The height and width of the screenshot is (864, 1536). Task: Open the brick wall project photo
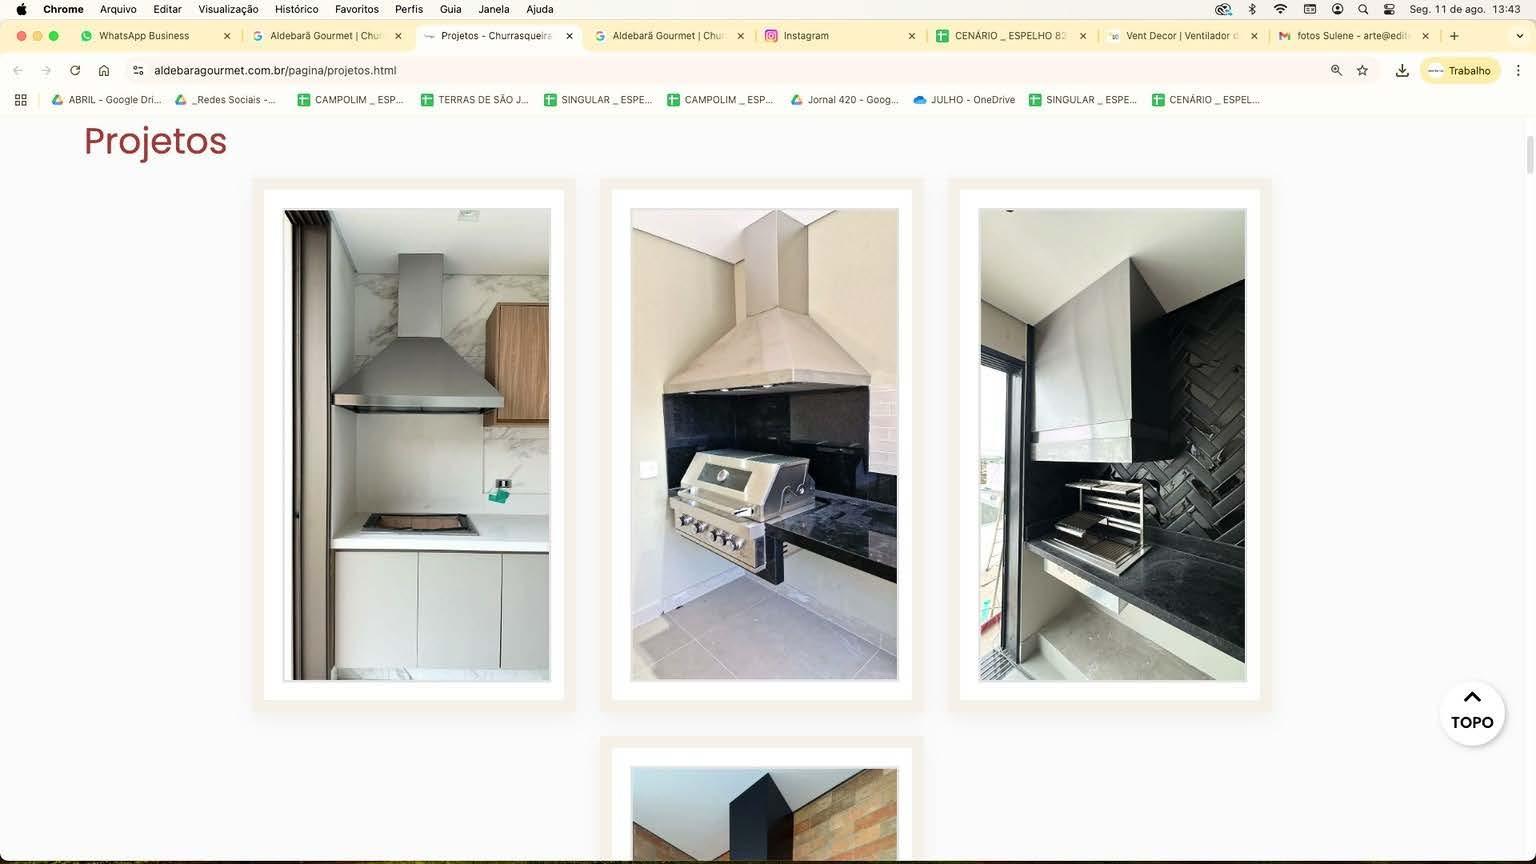pos(764,813)
